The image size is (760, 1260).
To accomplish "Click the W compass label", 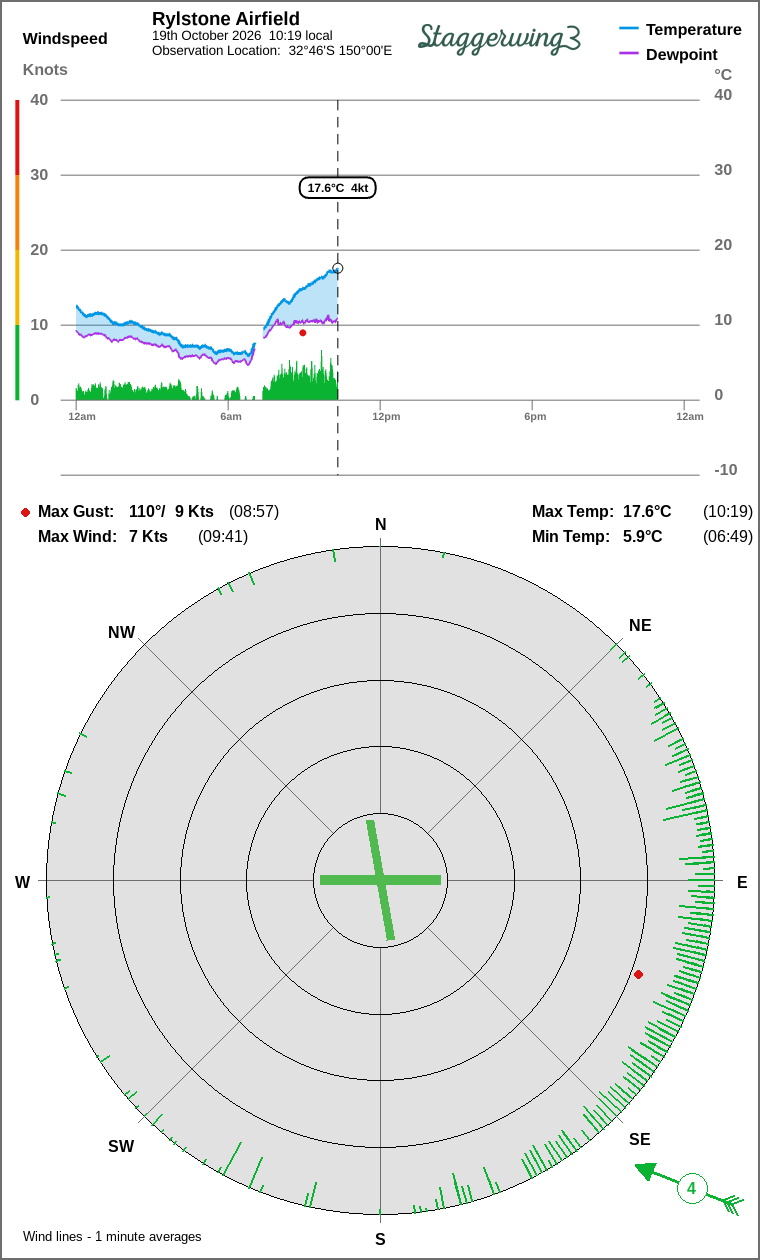I will (22, 882).
